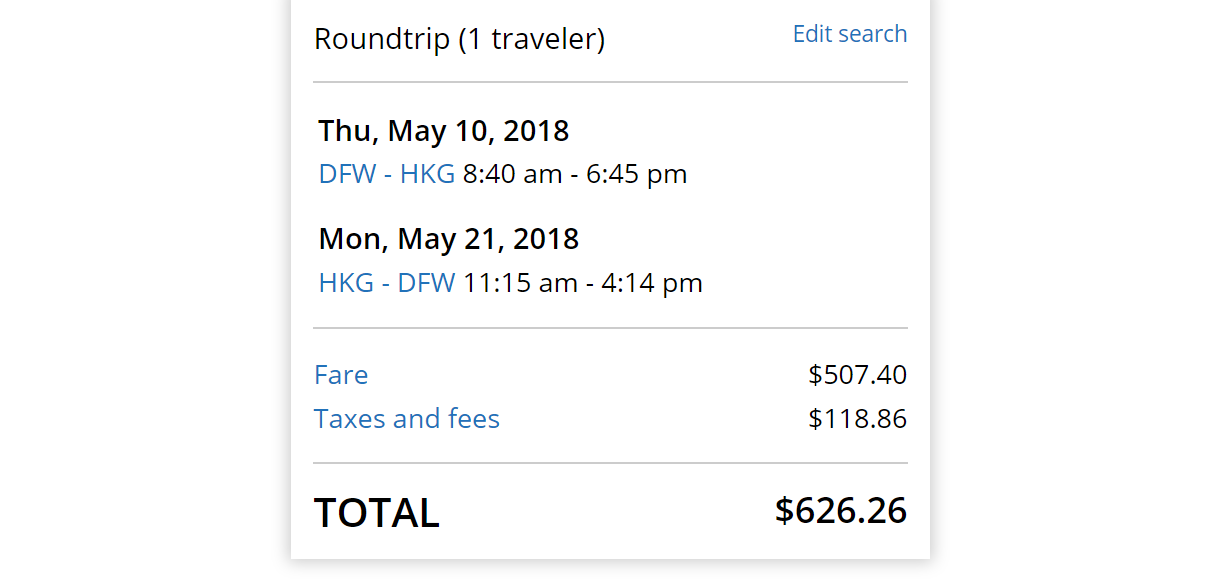Click the divider line above the Fare row
Image resolution: width=1206 pixels, height=580 pixels.
(x=610, y=328)
